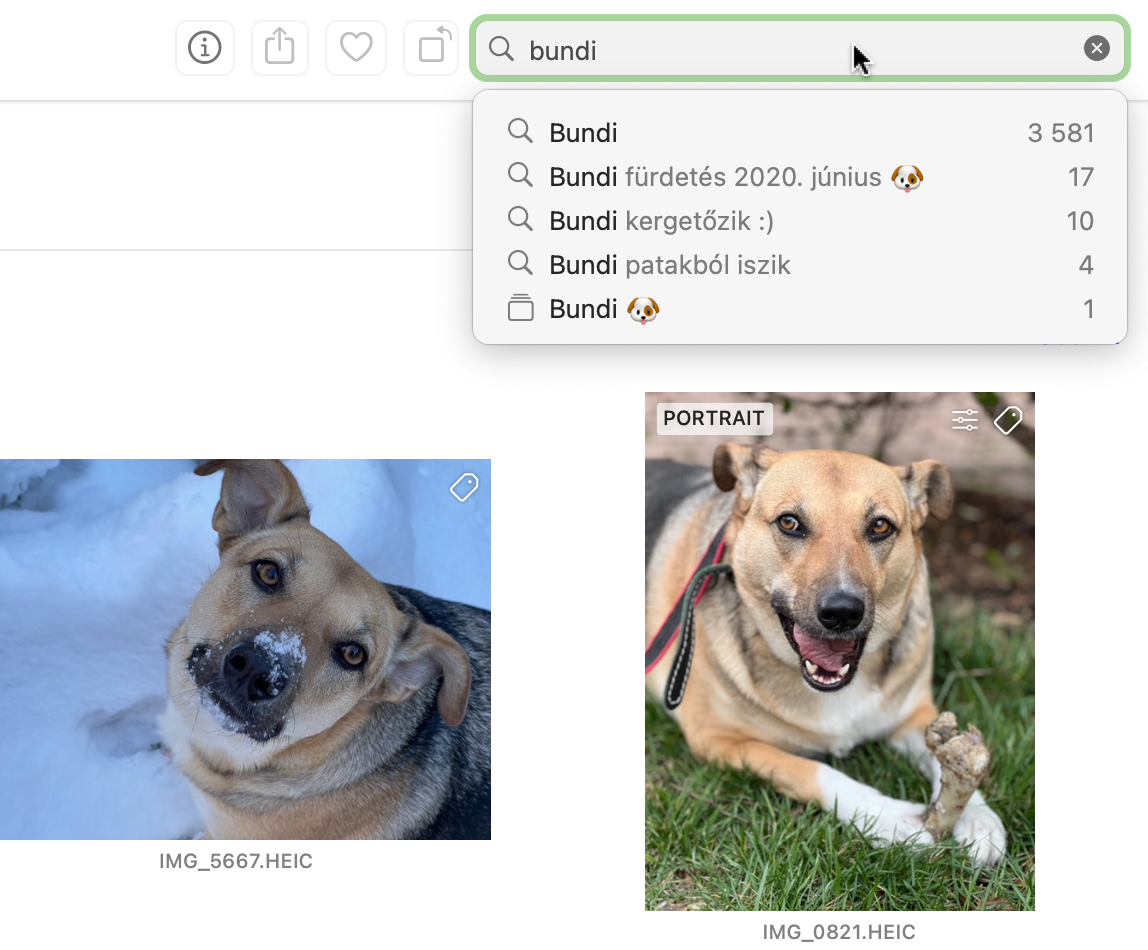Click the magnifier icon beside "Bundi fürdetés"
Viewport: 1148px width, 950px height.
pos(520,174)
